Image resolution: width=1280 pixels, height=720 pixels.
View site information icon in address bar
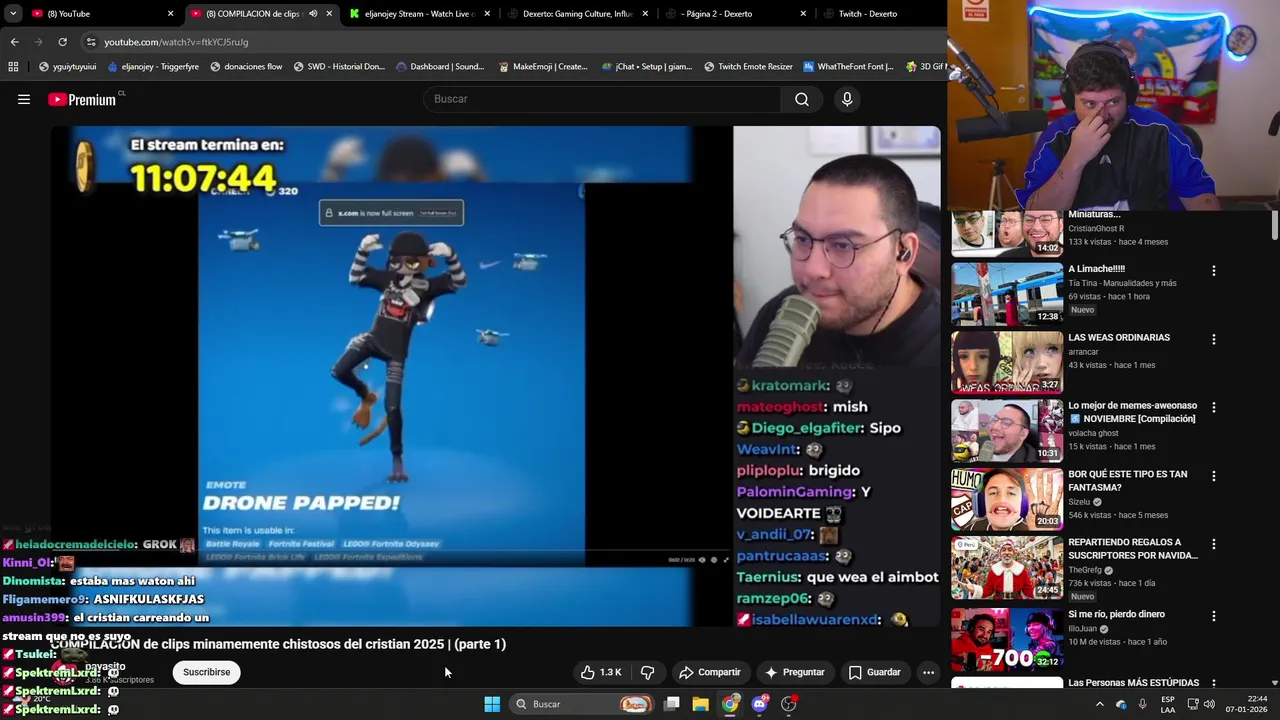[91, 42]
